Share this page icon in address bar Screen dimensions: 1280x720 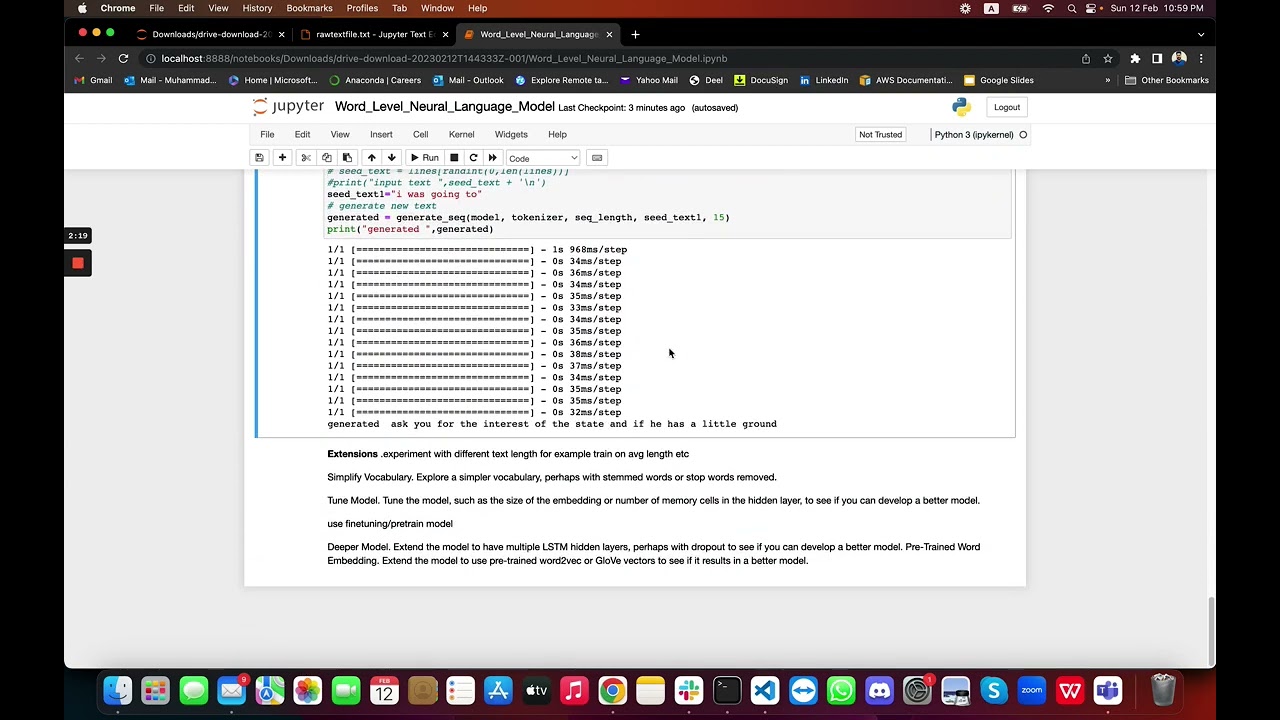tap(1086, 58)
